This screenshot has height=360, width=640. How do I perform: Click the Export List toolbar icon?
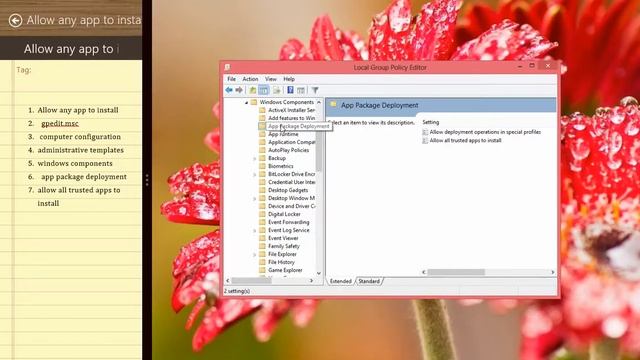tap(276, 90)
